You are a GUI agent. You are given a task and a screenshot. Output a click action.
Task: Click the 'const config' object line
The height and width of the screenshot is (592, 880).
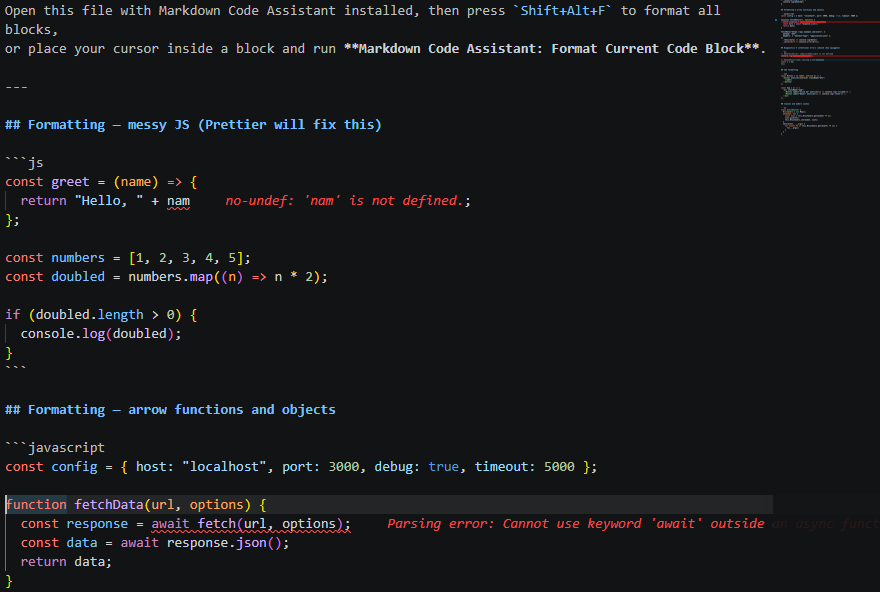[301, 467]
